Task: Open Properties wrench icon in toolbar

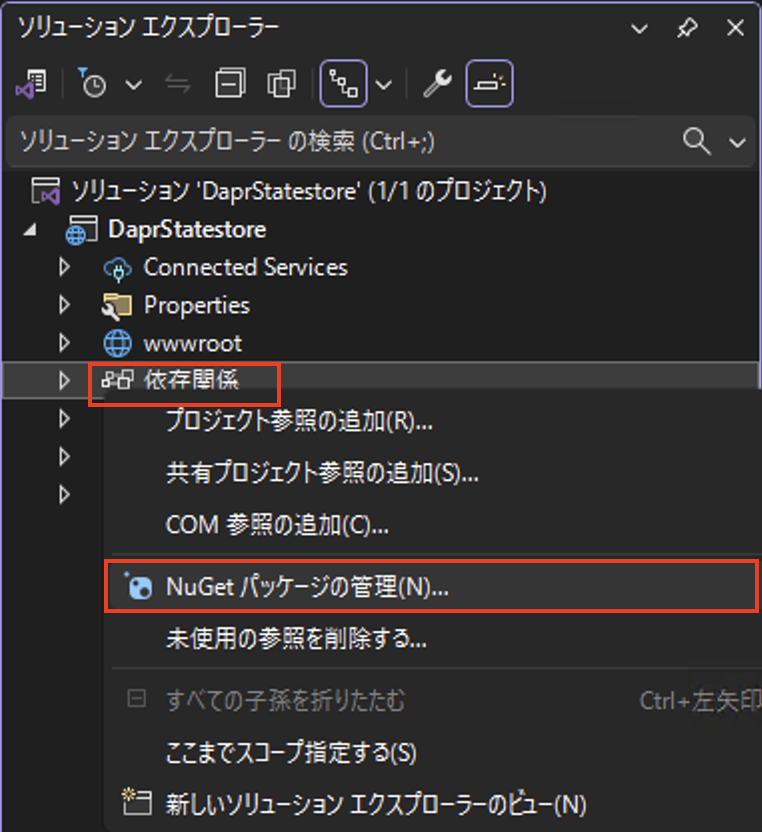Action: pos(437,83)
